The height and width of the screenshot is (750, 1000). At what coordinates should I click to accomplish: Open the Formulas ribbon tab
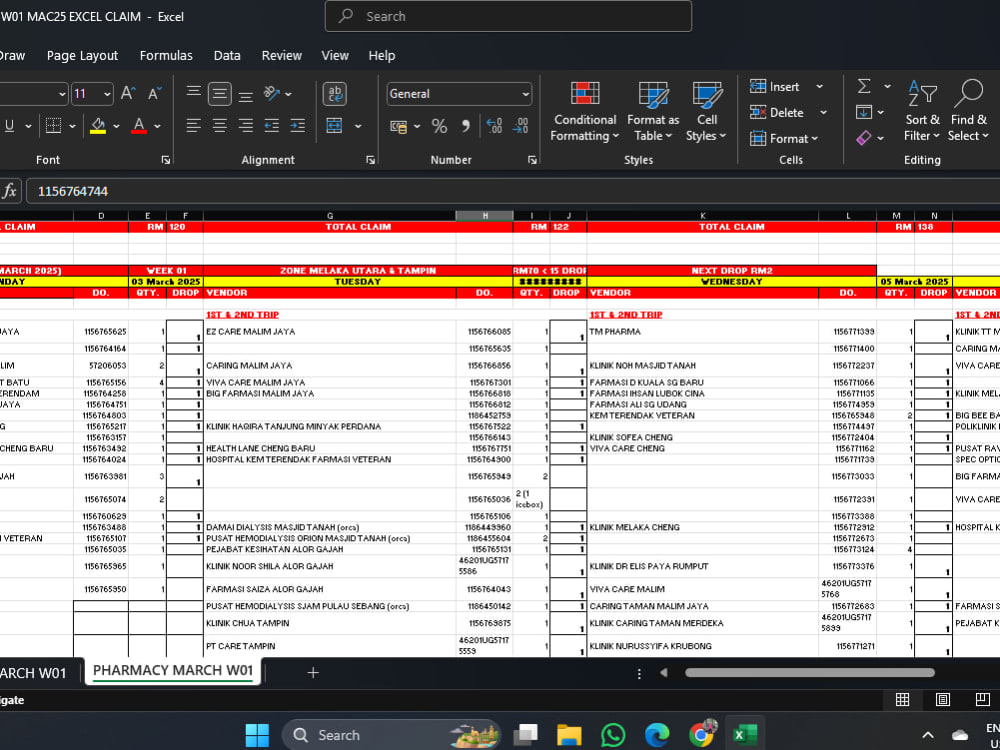pyautogui.click(x=166, y=55)
